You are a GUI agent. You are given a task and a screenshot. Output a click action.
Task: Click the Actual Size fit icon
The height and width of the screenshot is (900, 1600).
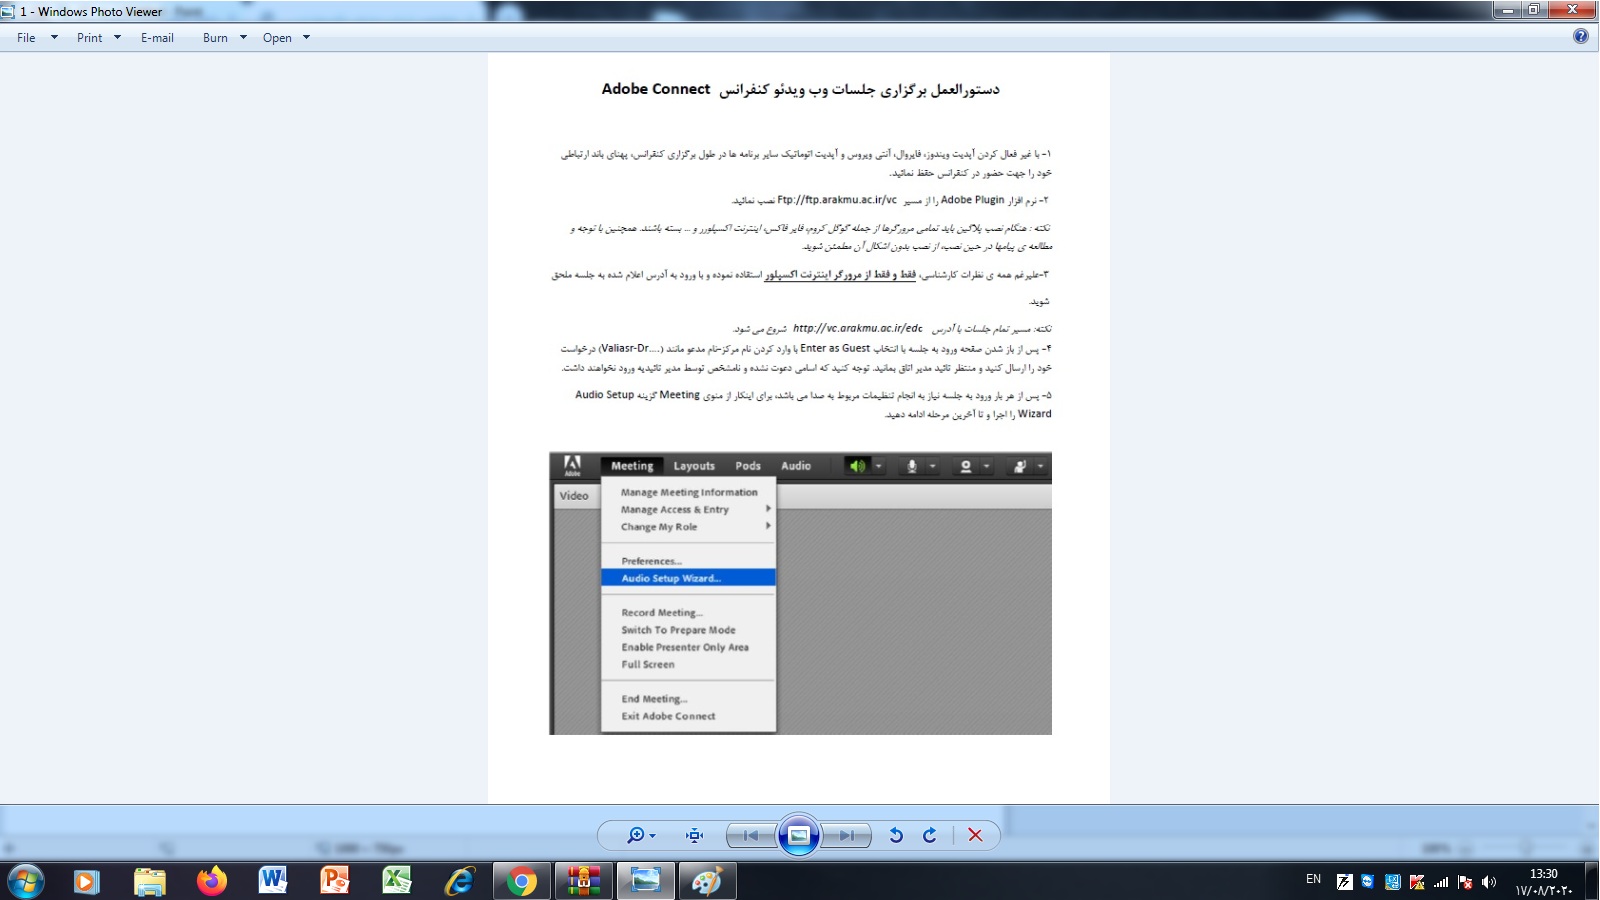695,835
